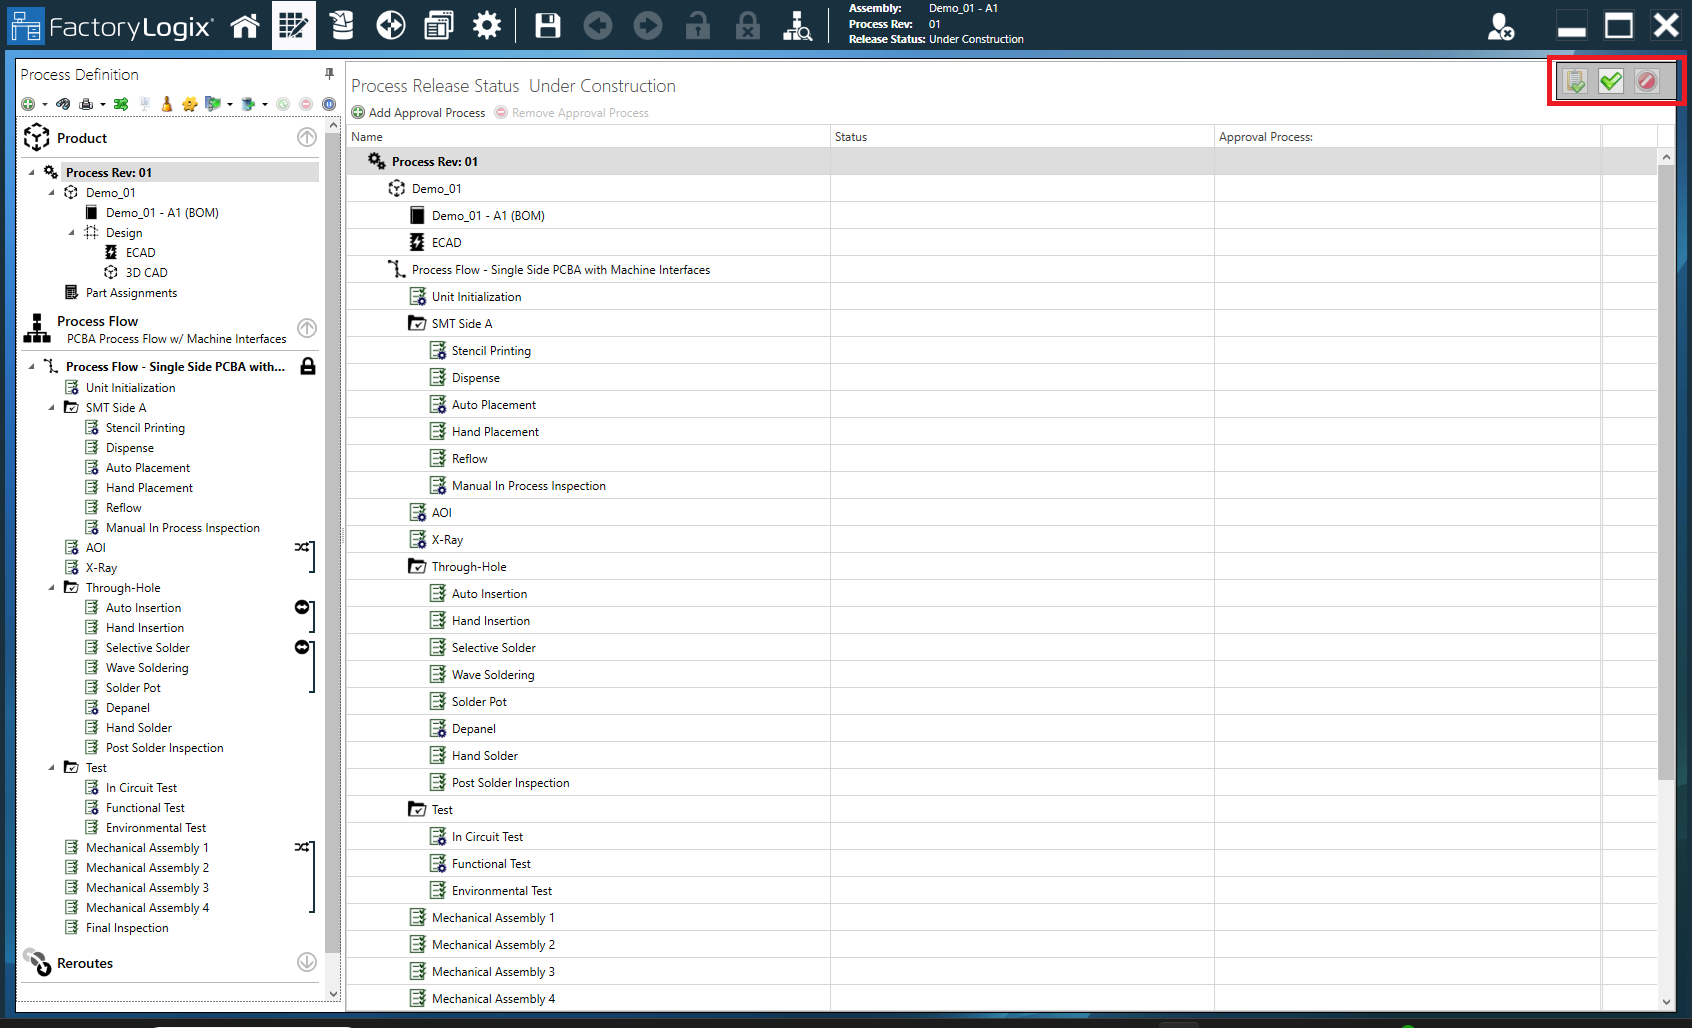Click Remove Approval Process
This screenshot has width=1692, height=1028.
click(x=571, y=112)
